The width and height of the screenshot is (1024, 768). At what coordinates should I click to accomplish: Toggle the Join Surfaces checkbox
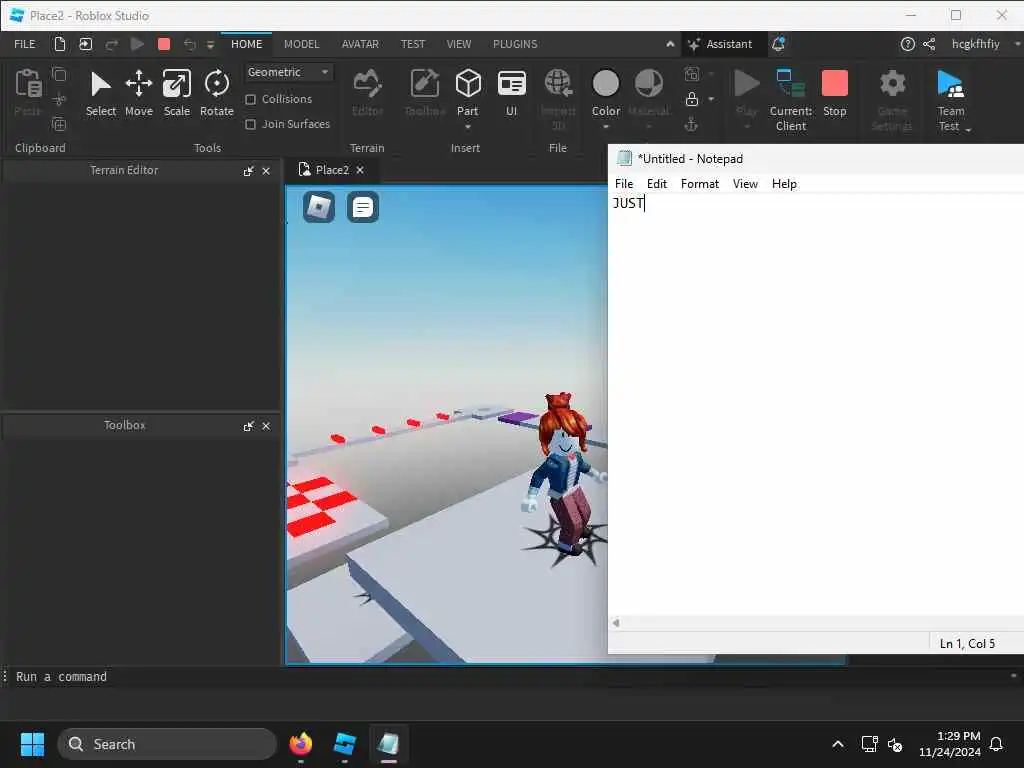[250, 124]
